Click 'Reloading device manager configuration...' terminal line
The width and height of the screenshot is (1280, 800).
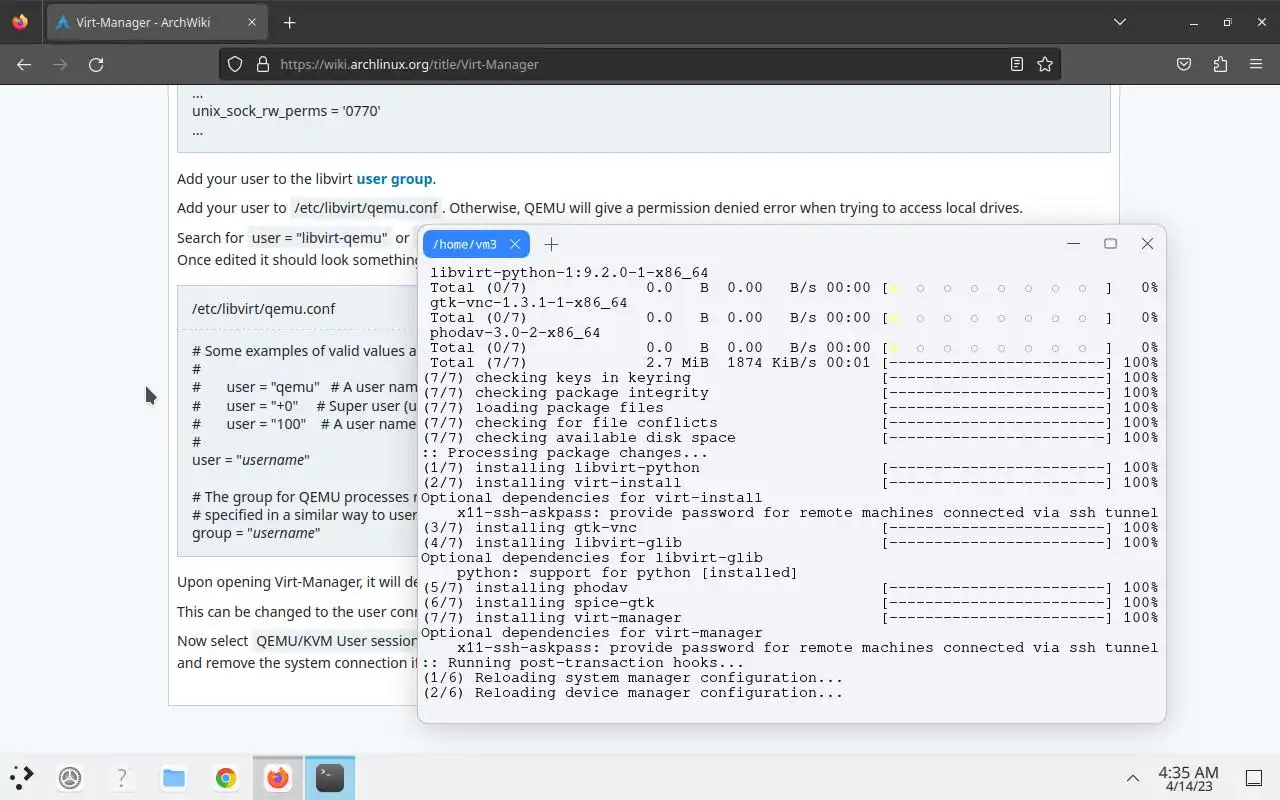[633, 693]
